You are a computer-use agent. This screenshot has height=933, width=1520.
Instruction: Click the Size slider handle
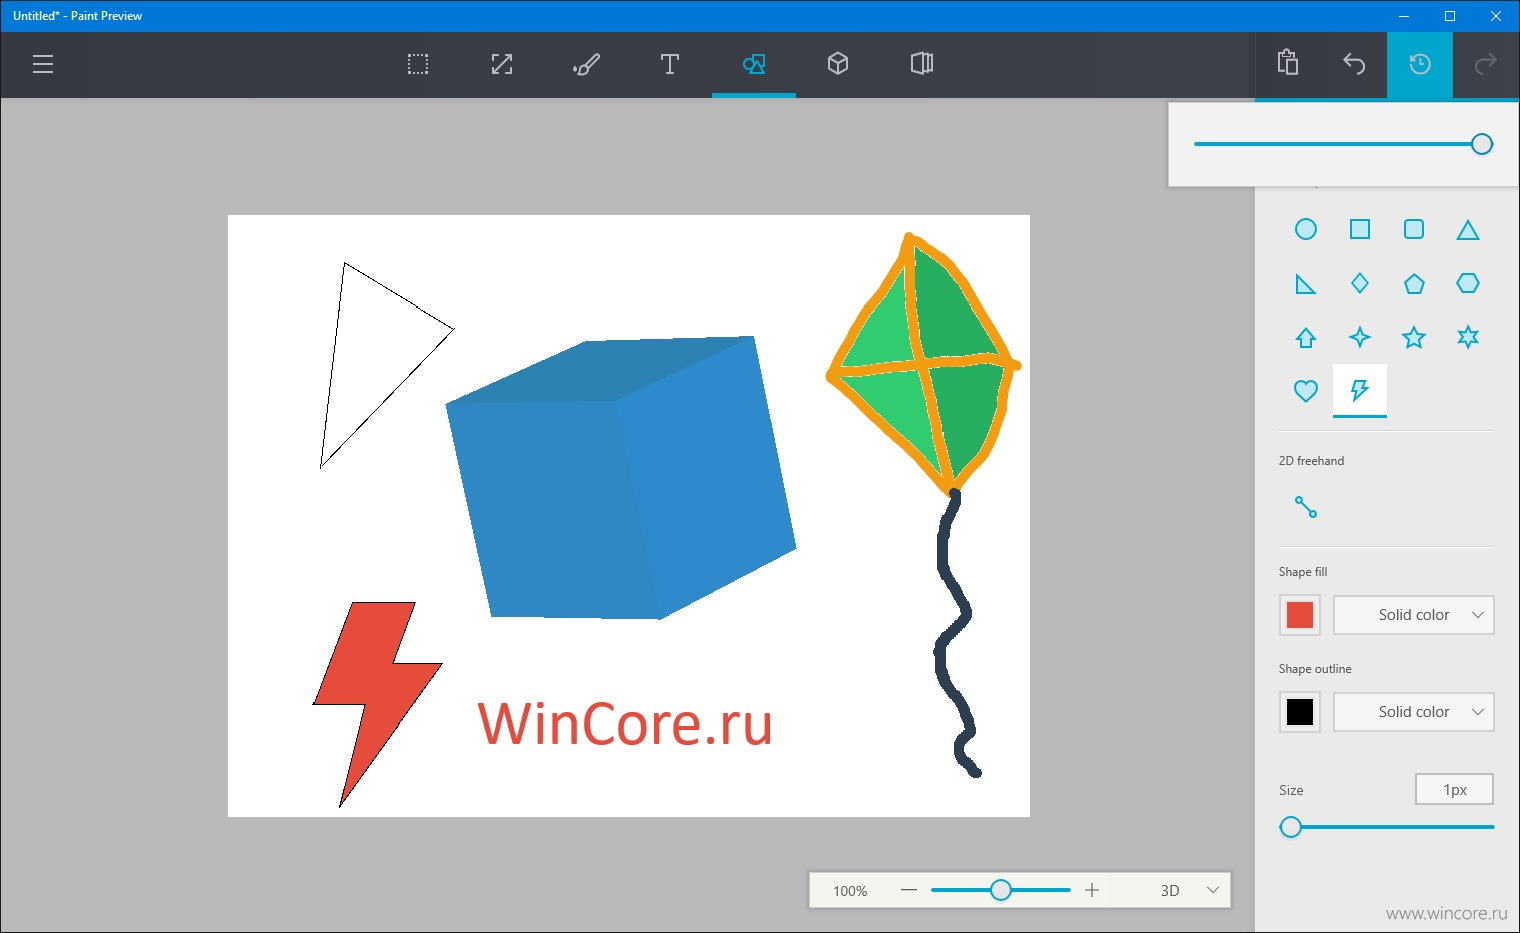(x=1291, y=827)
